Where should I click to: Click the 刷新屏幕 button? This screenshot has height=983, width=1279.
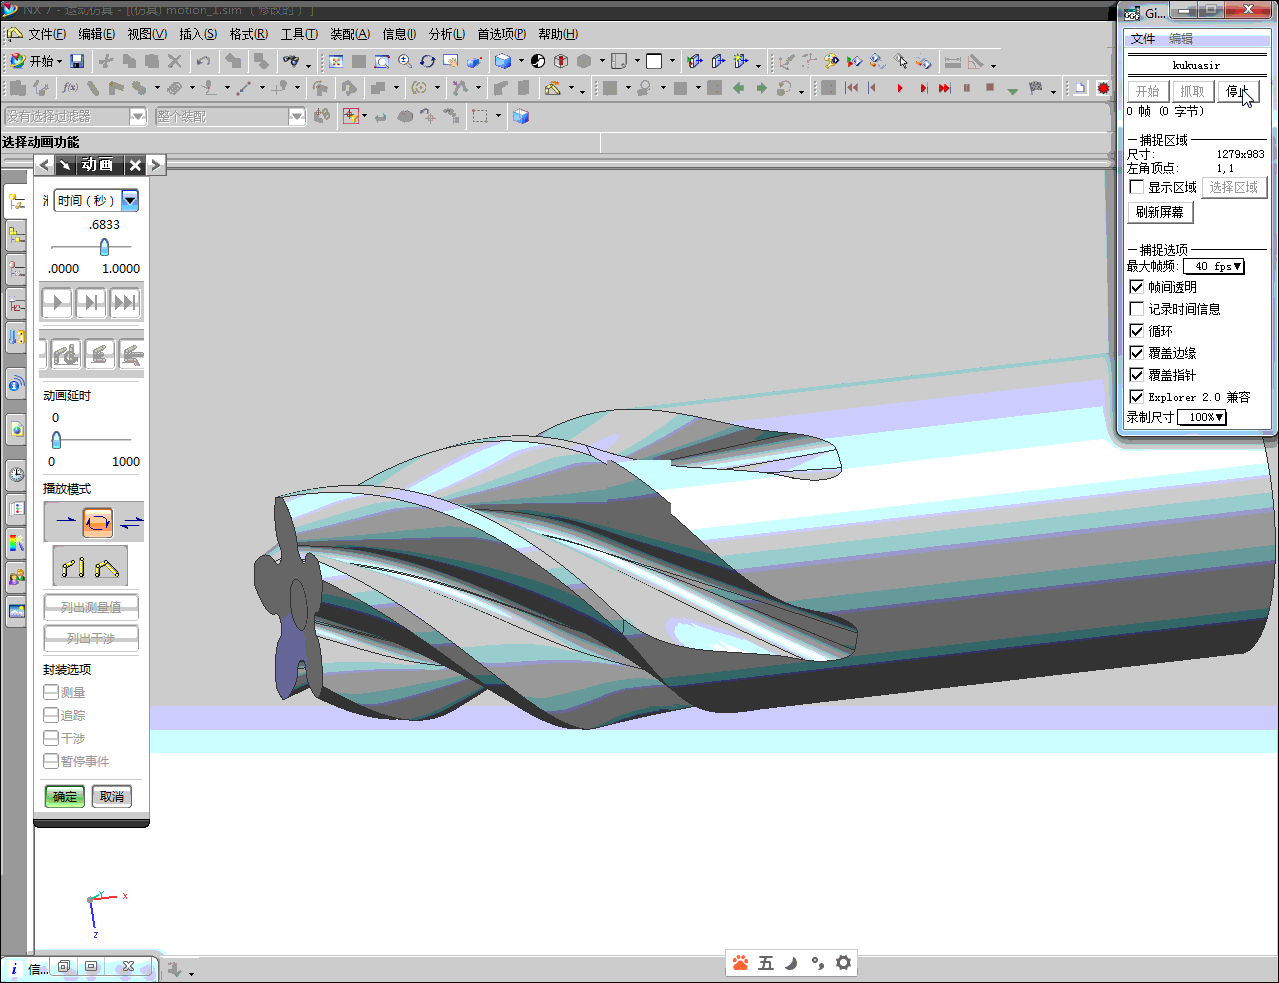tap(1160, 212)
